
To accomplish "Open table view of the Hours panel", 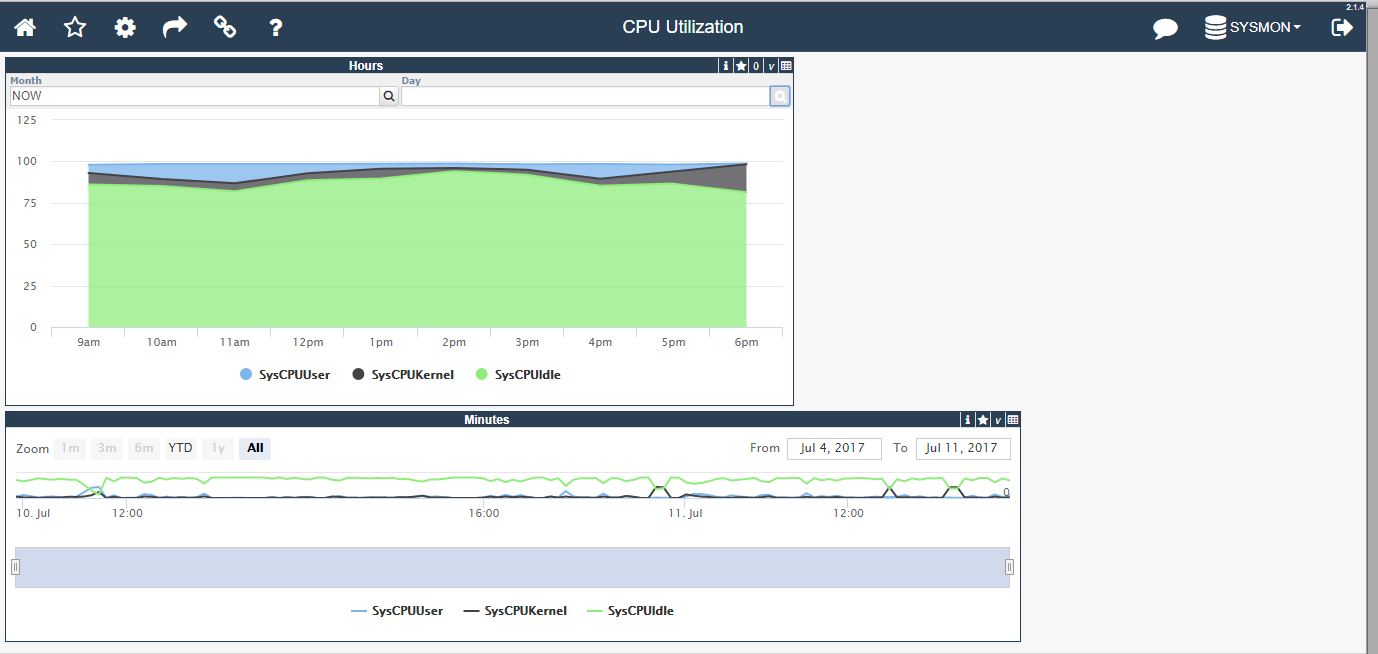I will [786, 66].
